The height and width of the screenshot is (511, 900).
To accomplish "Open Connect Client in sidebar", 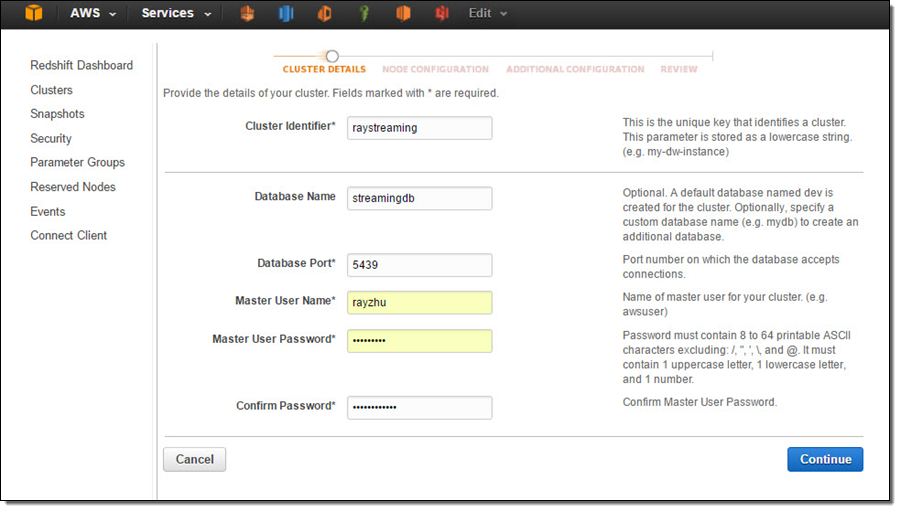I will [68, 235].
